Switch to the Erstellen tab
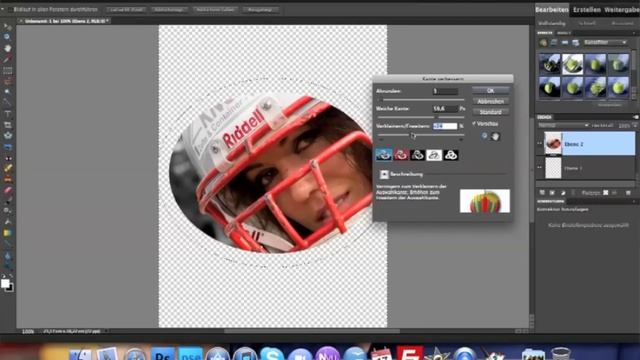Image resolution: width=640 pixels, height=360 pixels. click(x=587, y=10)
